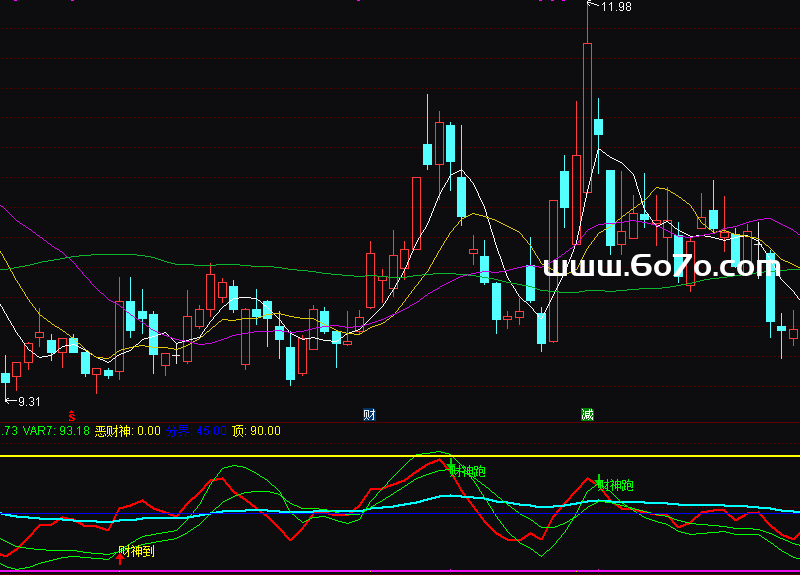
Task: Click the arrow beside the 11.98 high
Action: click(x=594, y=8)
